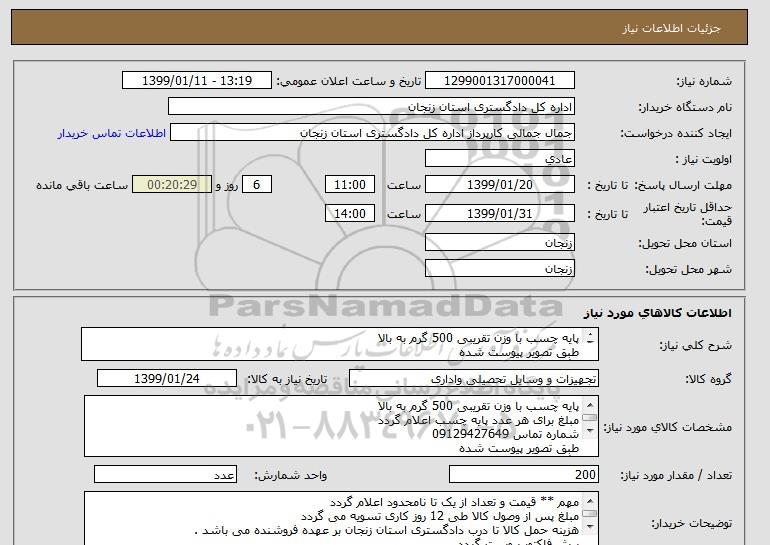
Task: Click down arrow of buyer notes scrollbar
Action: point(590,527)
